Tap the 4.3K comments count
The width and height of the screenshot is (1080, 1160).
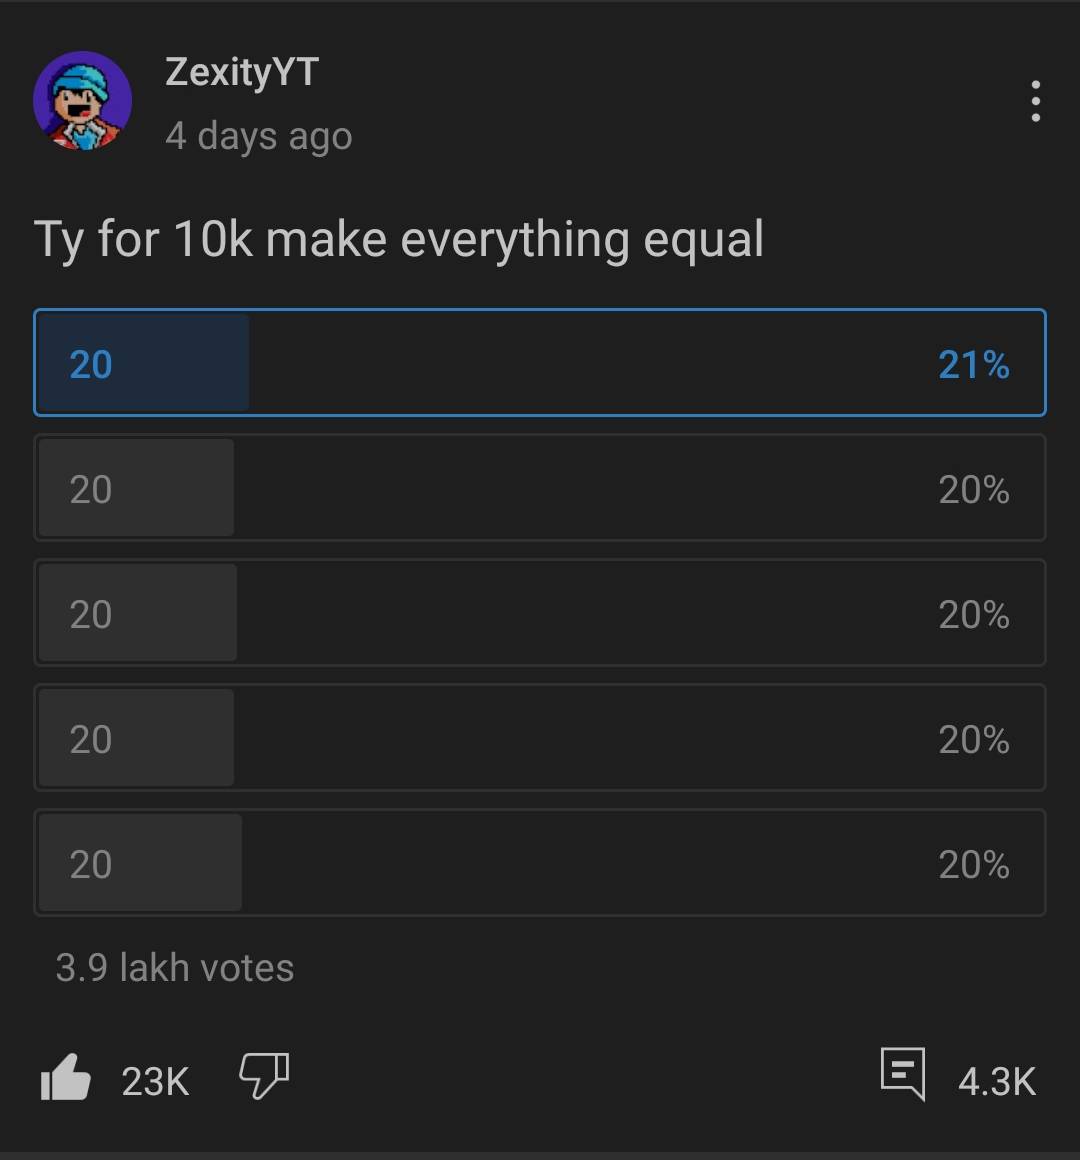996,1082
